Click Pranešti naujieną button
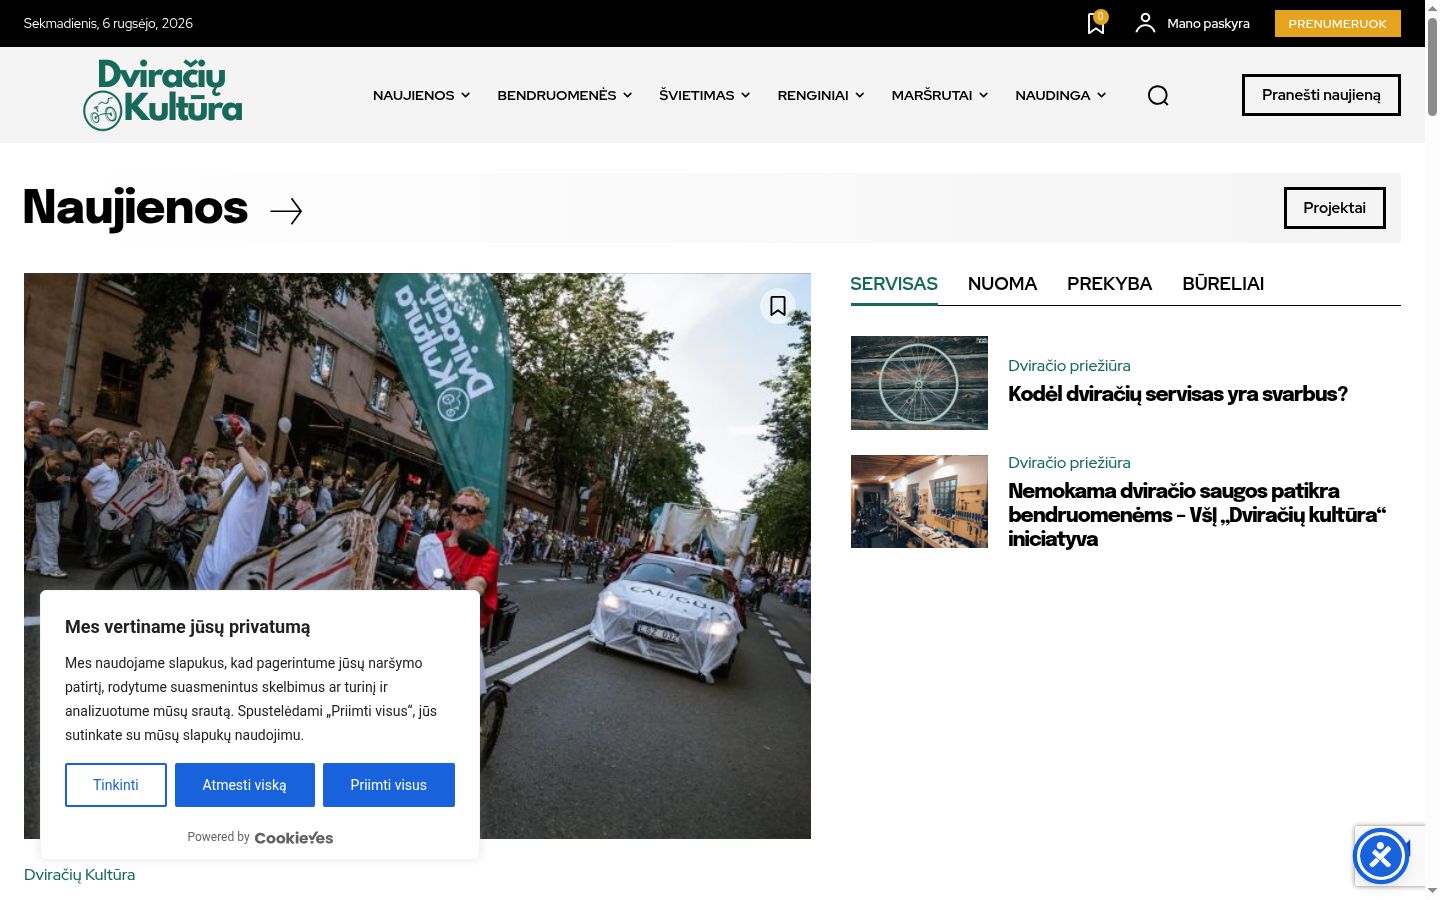 point(1321,95)
